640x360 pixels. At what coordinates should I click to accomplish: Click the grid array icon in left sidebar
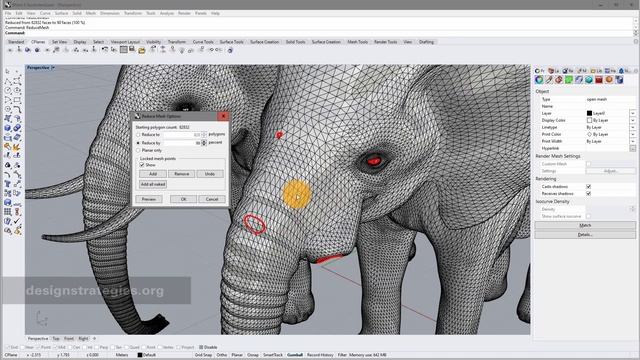(x=8, y=212)
